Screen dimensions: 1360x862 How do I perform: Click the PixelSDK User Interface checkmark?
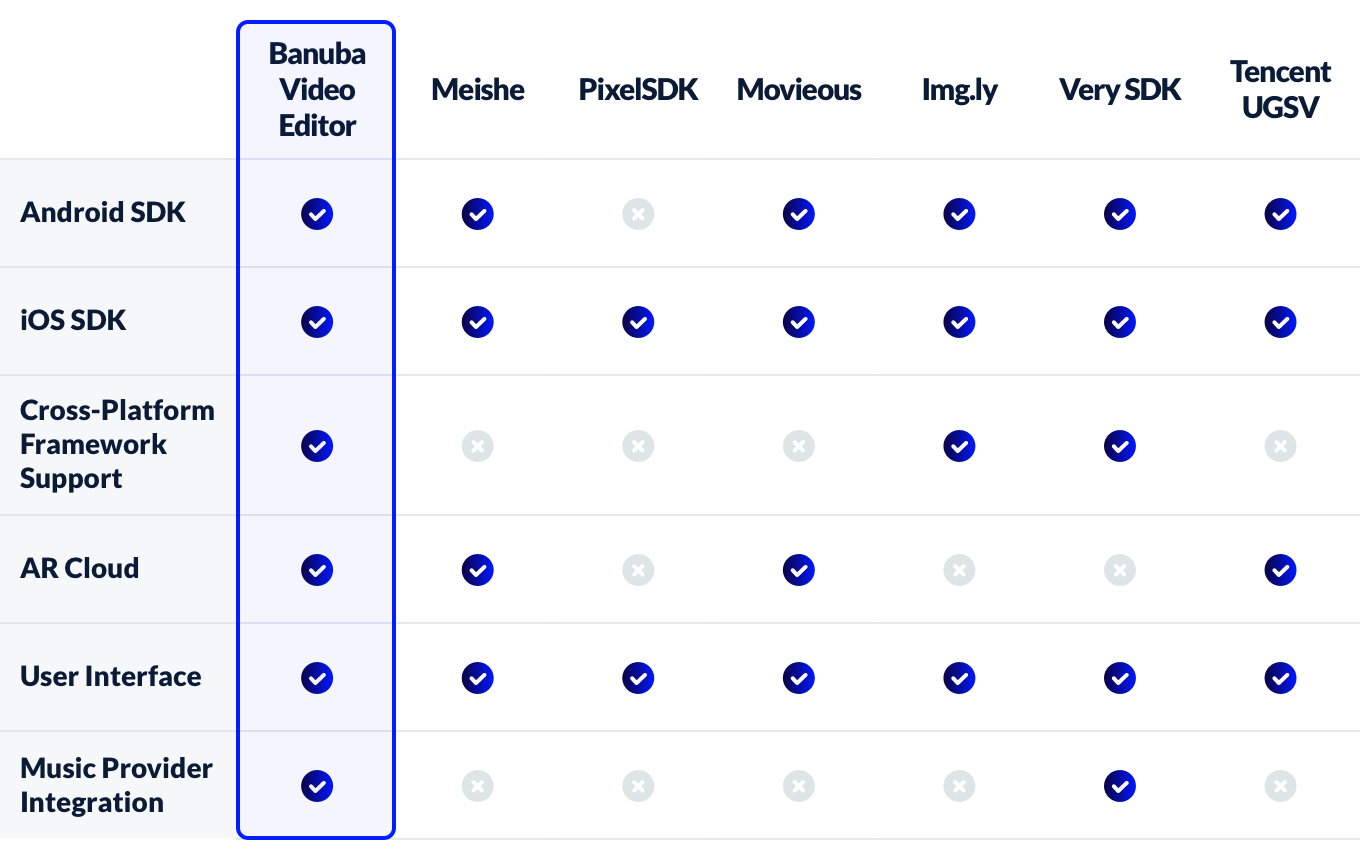pyautogui.click(x=638, y=678)
